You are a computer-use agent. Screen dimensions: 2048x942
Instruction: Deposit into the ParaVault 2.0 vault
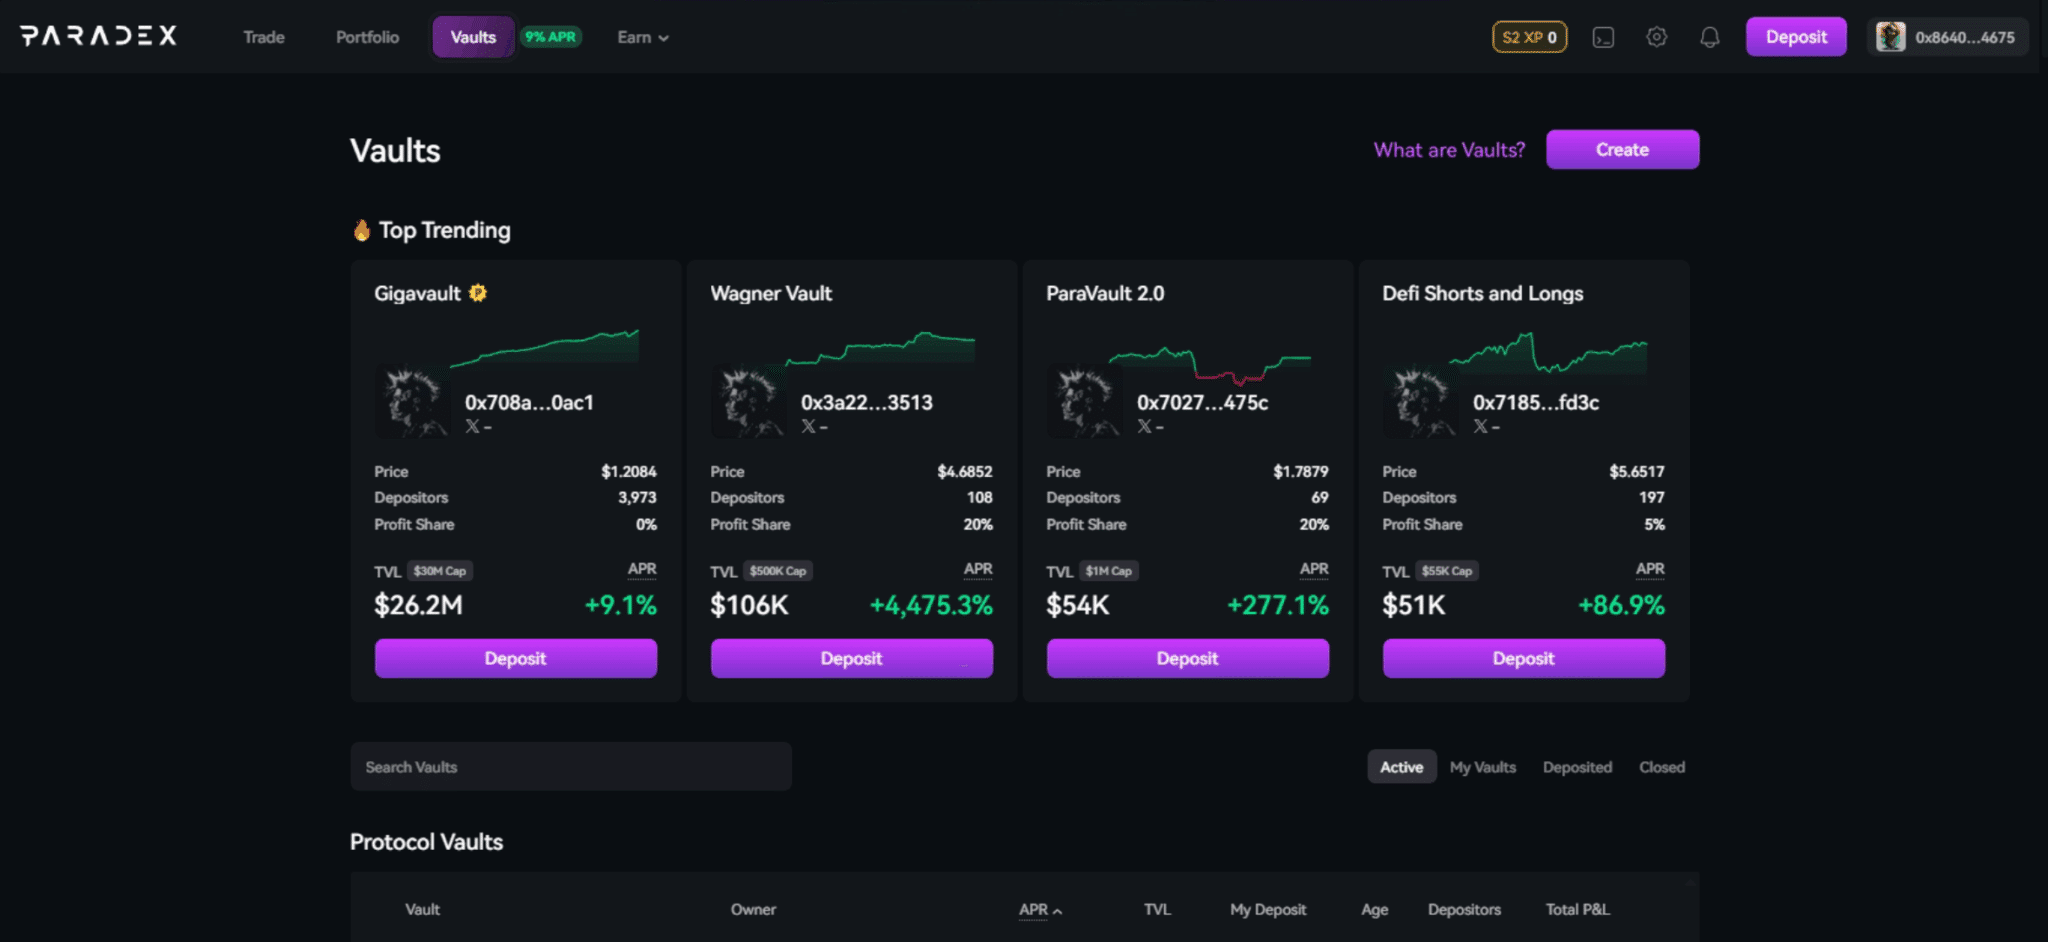pos(1187,658)
